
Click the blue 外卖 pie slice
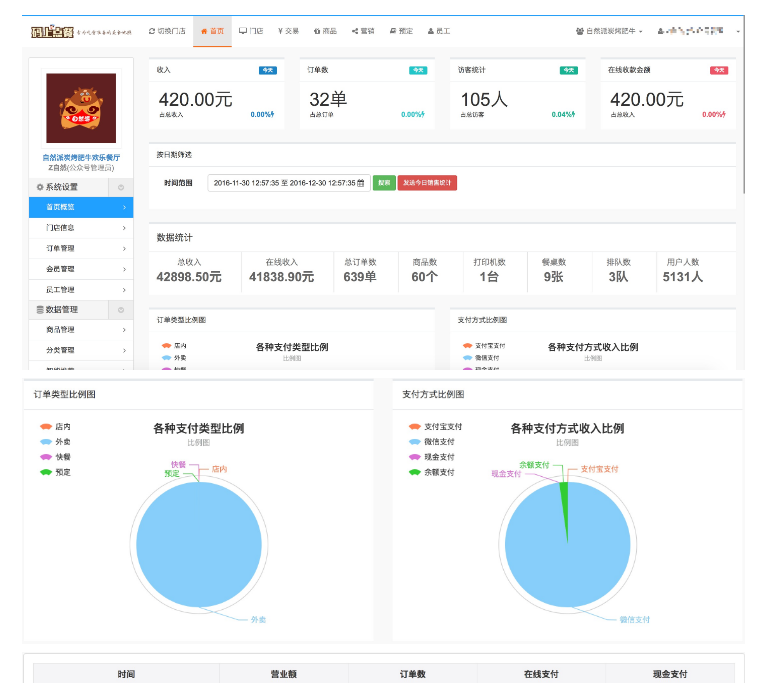click(x=199, y=544)
